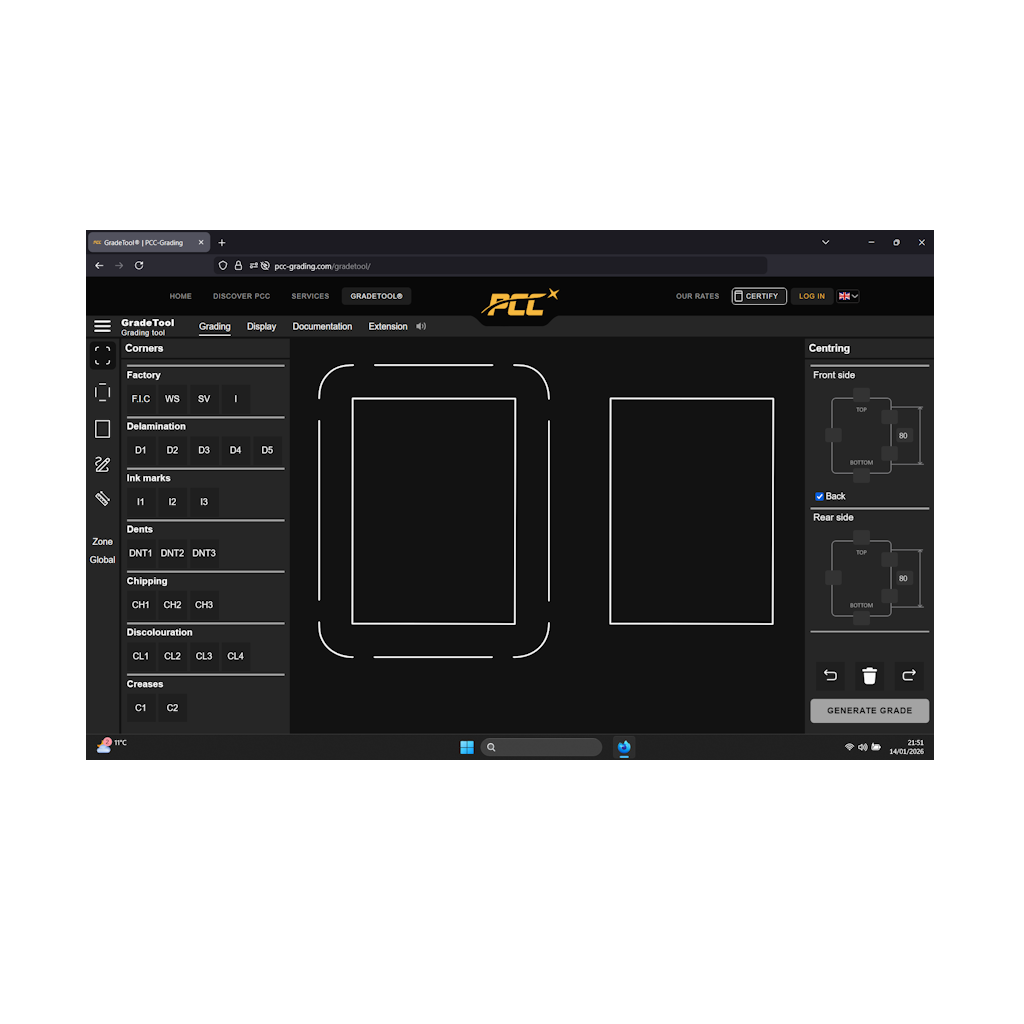The width and height of the screenshot is (1024, 1024).
Task: Select the Edges tool icon
Action: tap(103, 392)
